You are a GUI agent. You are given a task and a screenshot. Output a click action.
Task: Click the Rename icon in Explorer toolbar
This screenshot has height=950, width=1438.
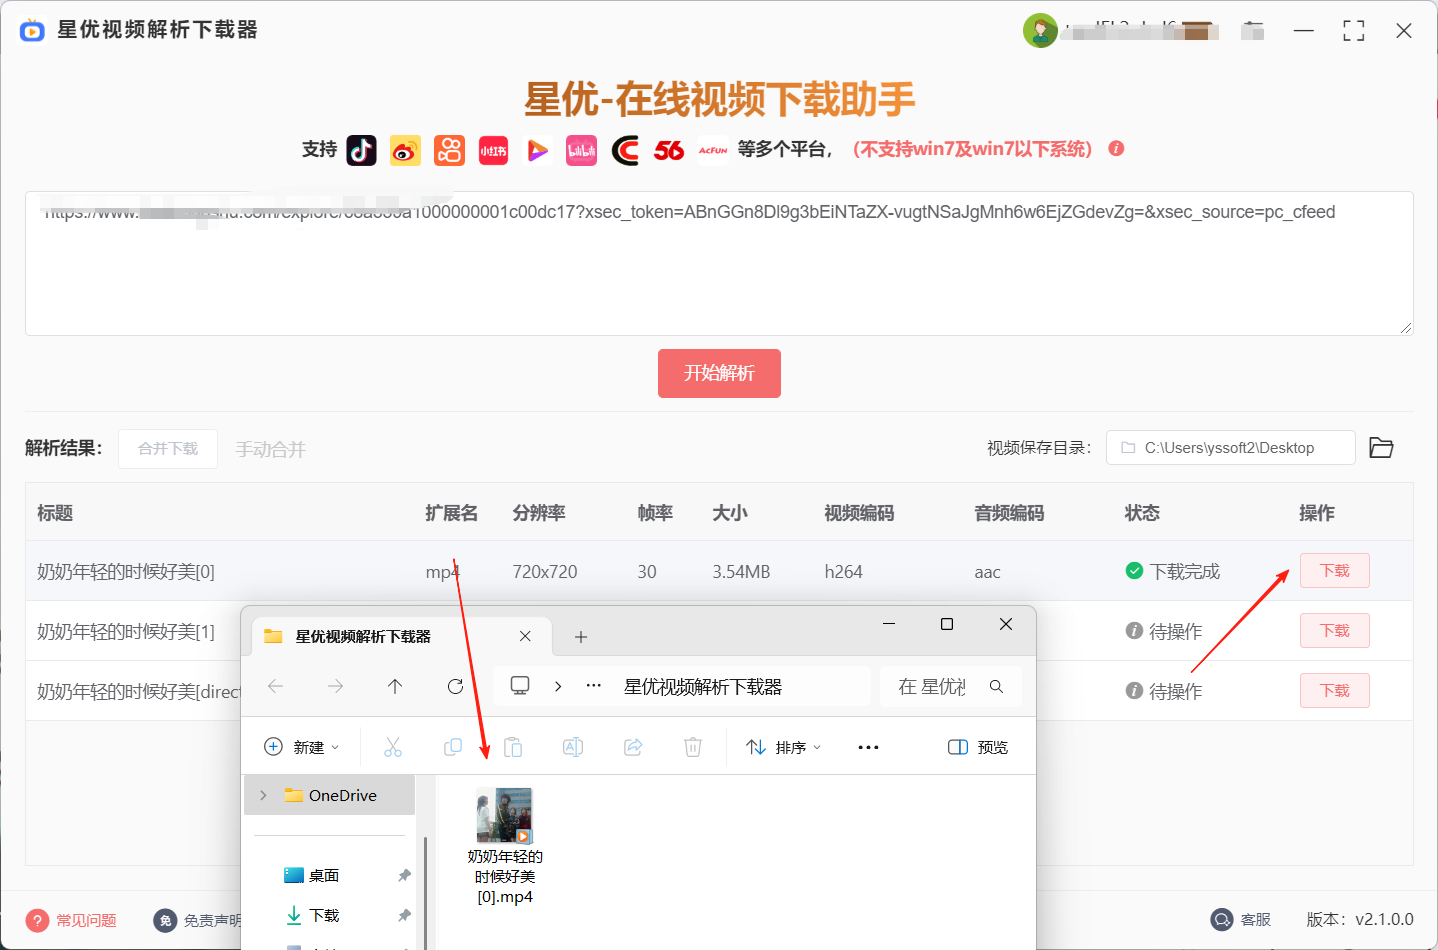(x=573, y=747)
